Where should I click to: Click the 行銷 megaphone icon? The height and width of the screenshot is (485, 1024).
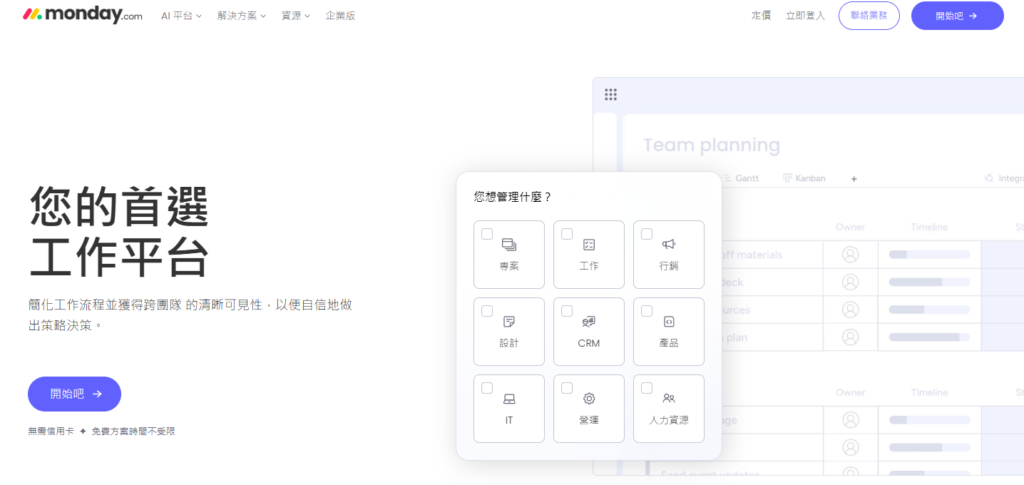click(x=669, y=244)
